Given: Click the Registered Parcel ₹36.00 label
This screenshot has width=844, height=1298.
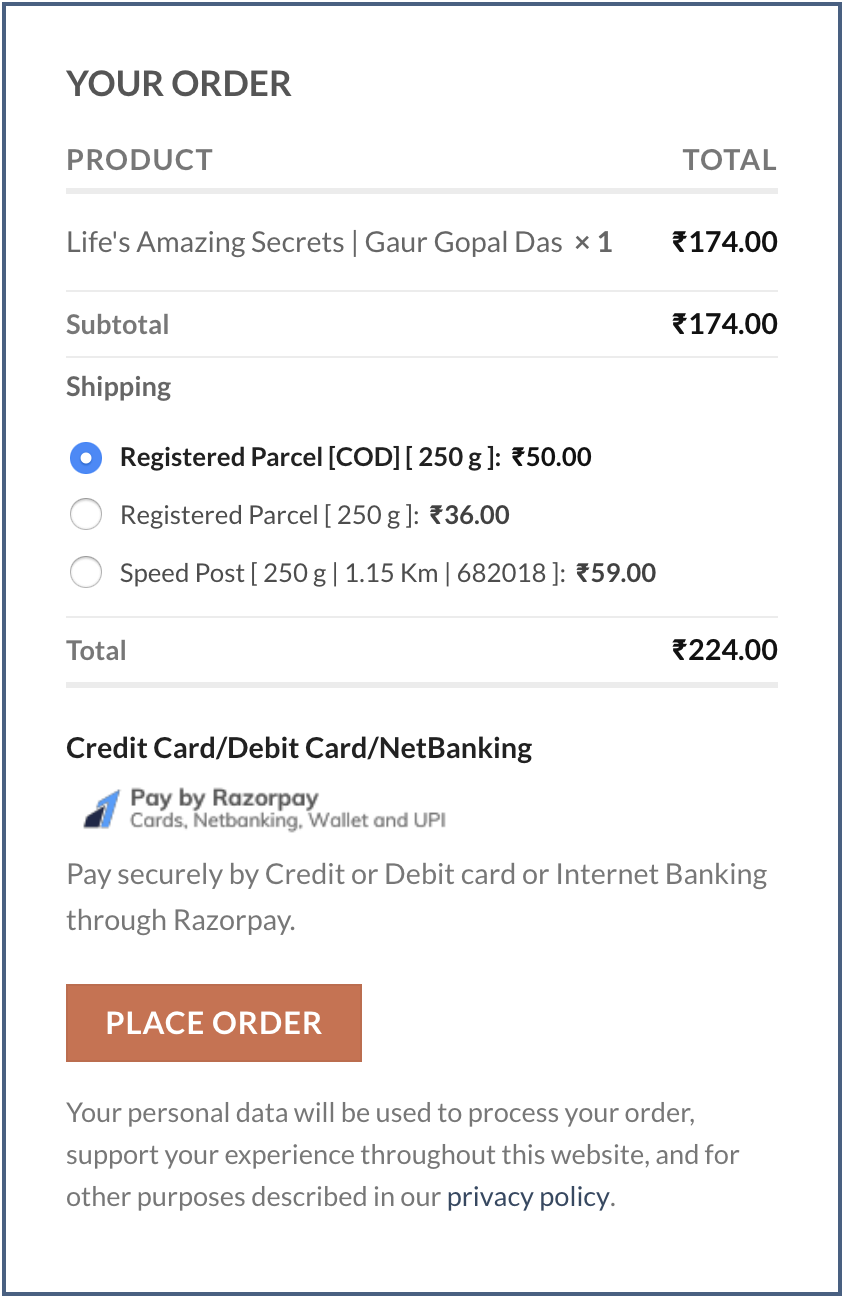Looking at the screenshot, I should point(315,516).
